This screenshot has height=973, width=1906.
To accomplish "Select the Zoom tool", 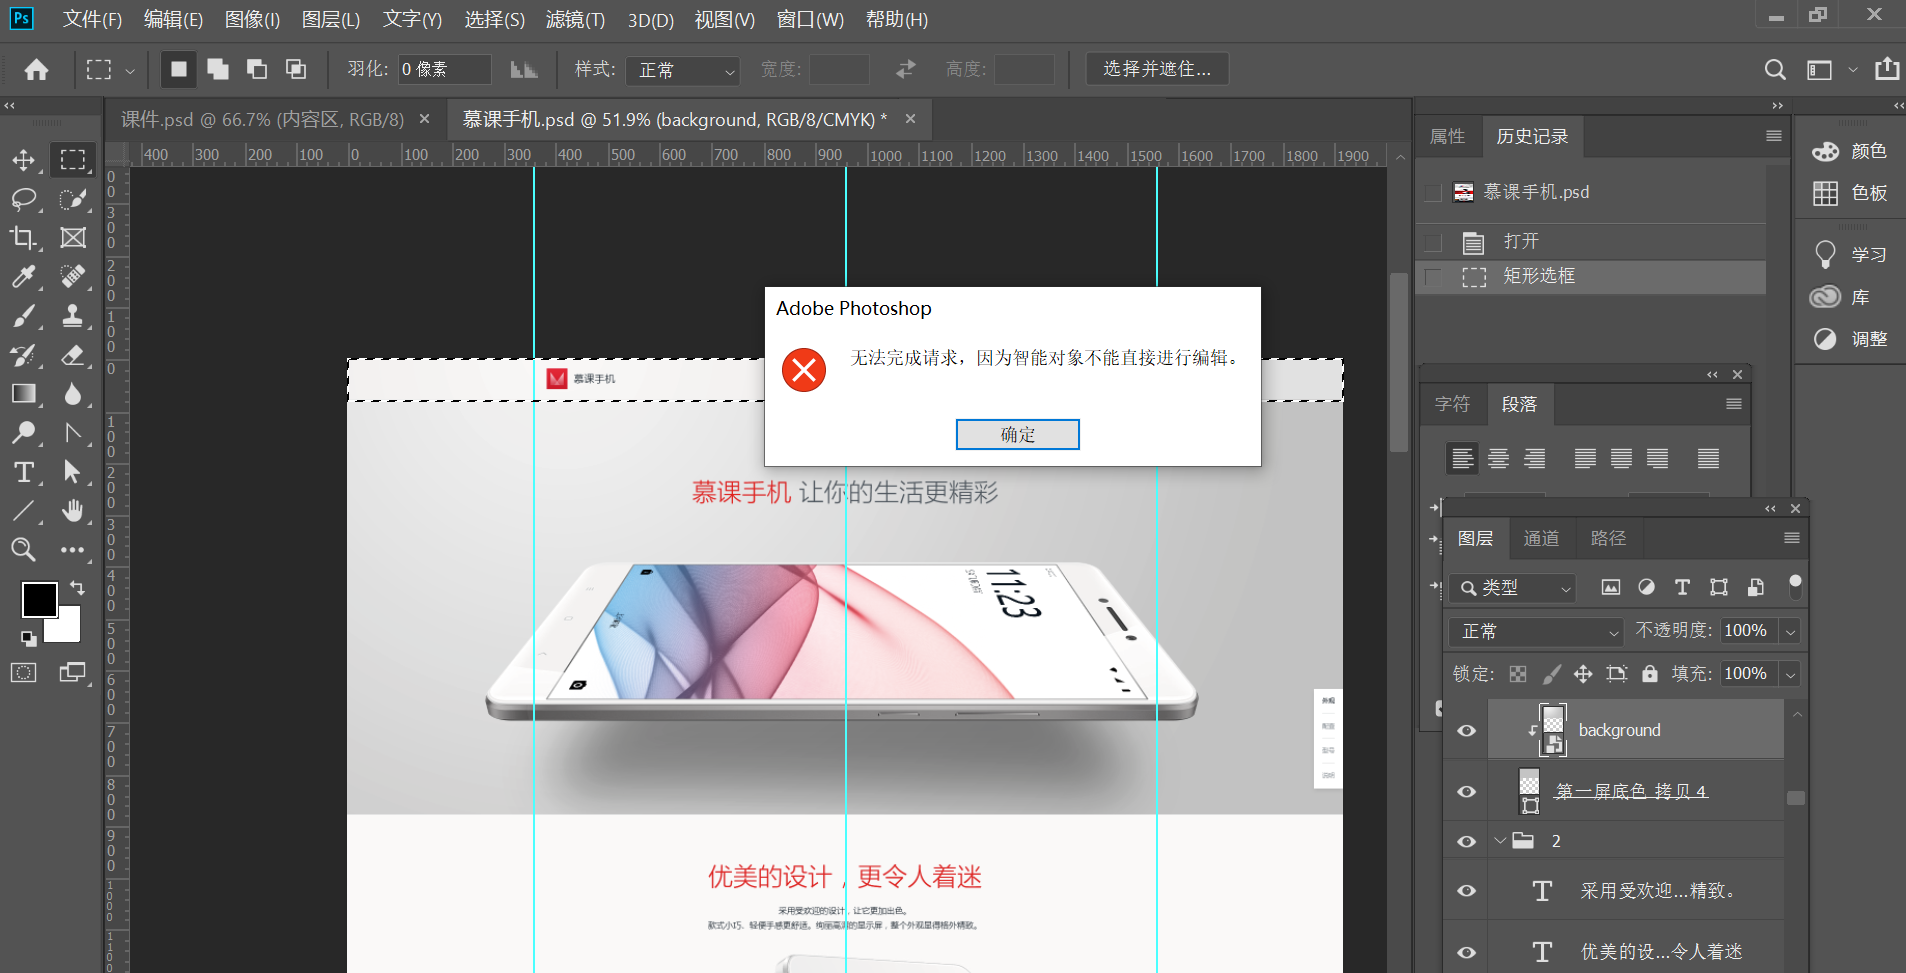I will pyautogui.click(x=24, y=550).
